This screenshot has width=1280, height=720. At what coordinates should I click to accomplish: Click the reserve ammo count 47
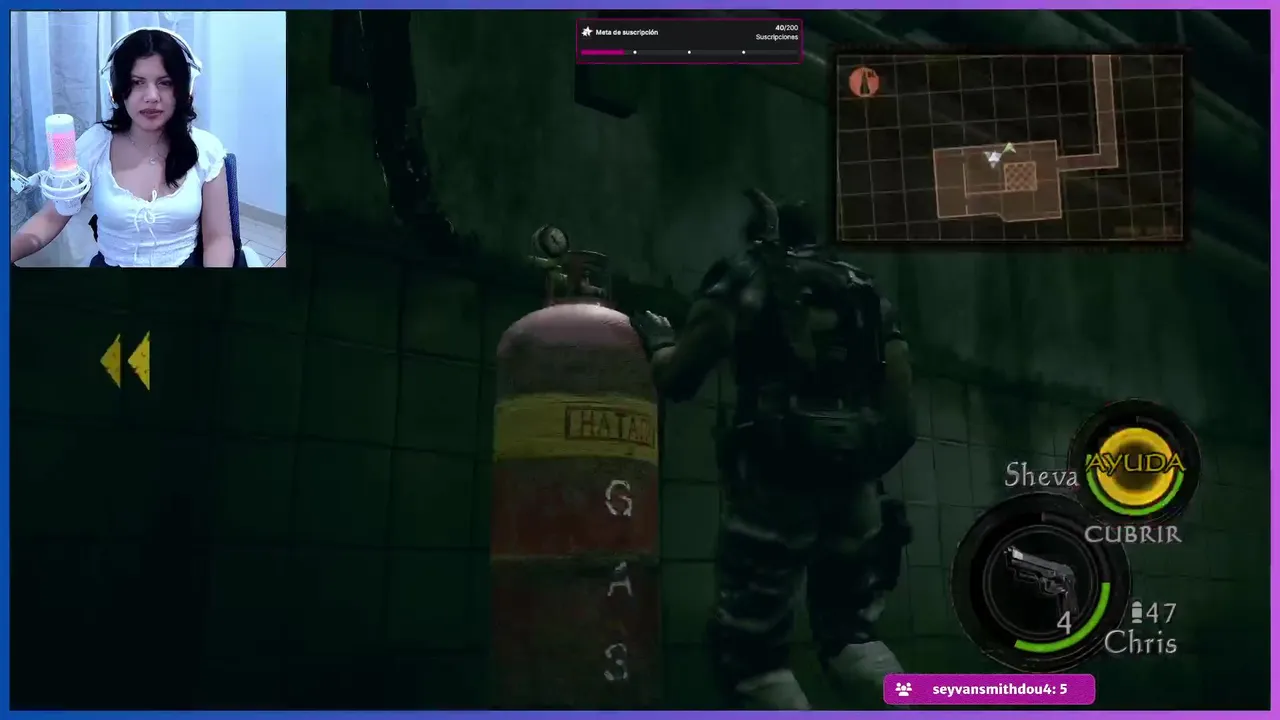pyautogui.click(x=1162, y=612)
